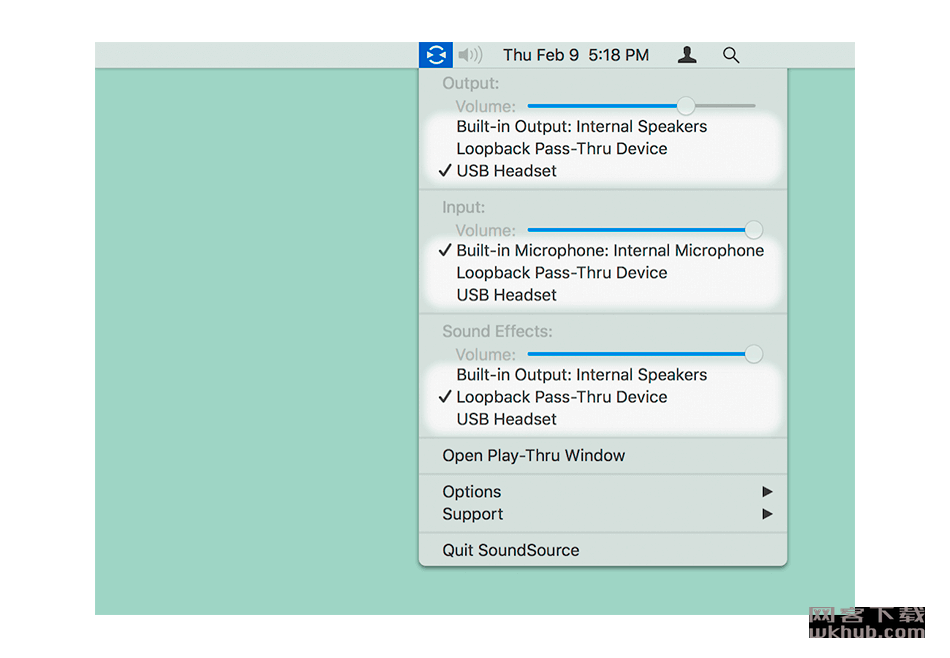
Task: Expand the Support submenu
Action: click(x=603, y=514)
